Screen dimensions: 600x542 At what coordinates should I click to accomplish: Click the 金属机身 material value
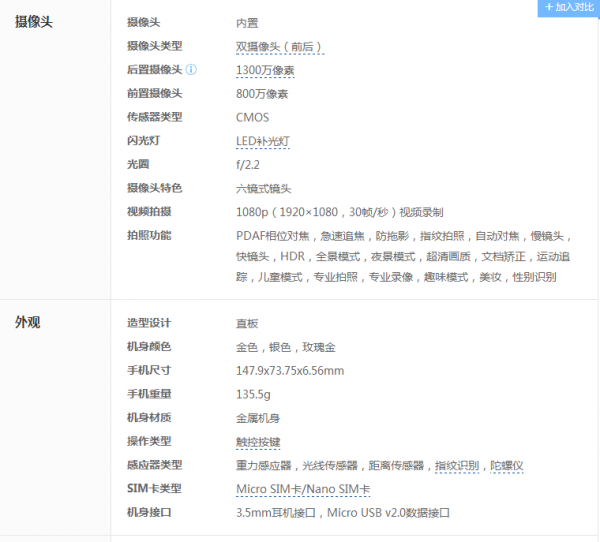258,418
